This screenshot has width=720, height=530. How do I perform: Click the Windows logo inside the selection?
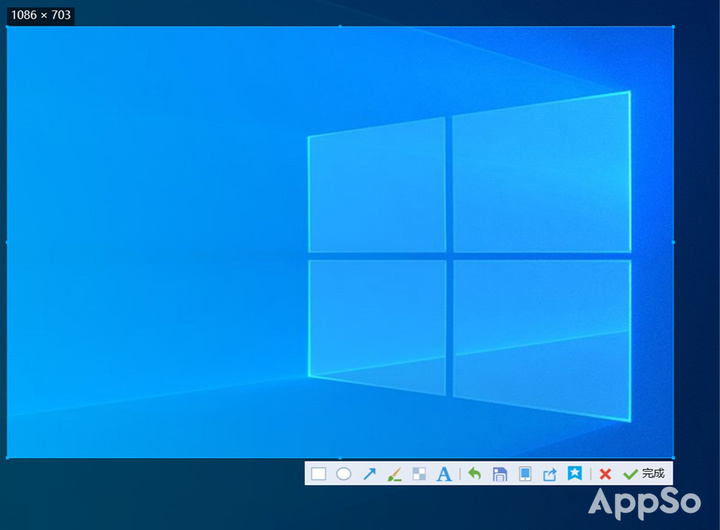(x=469, y=256)
